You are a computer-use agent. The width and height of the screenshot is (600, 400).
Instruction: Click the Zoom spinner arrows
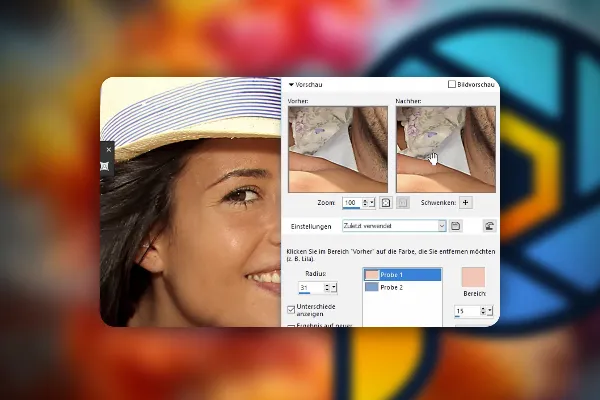click(x=365, y=202)
